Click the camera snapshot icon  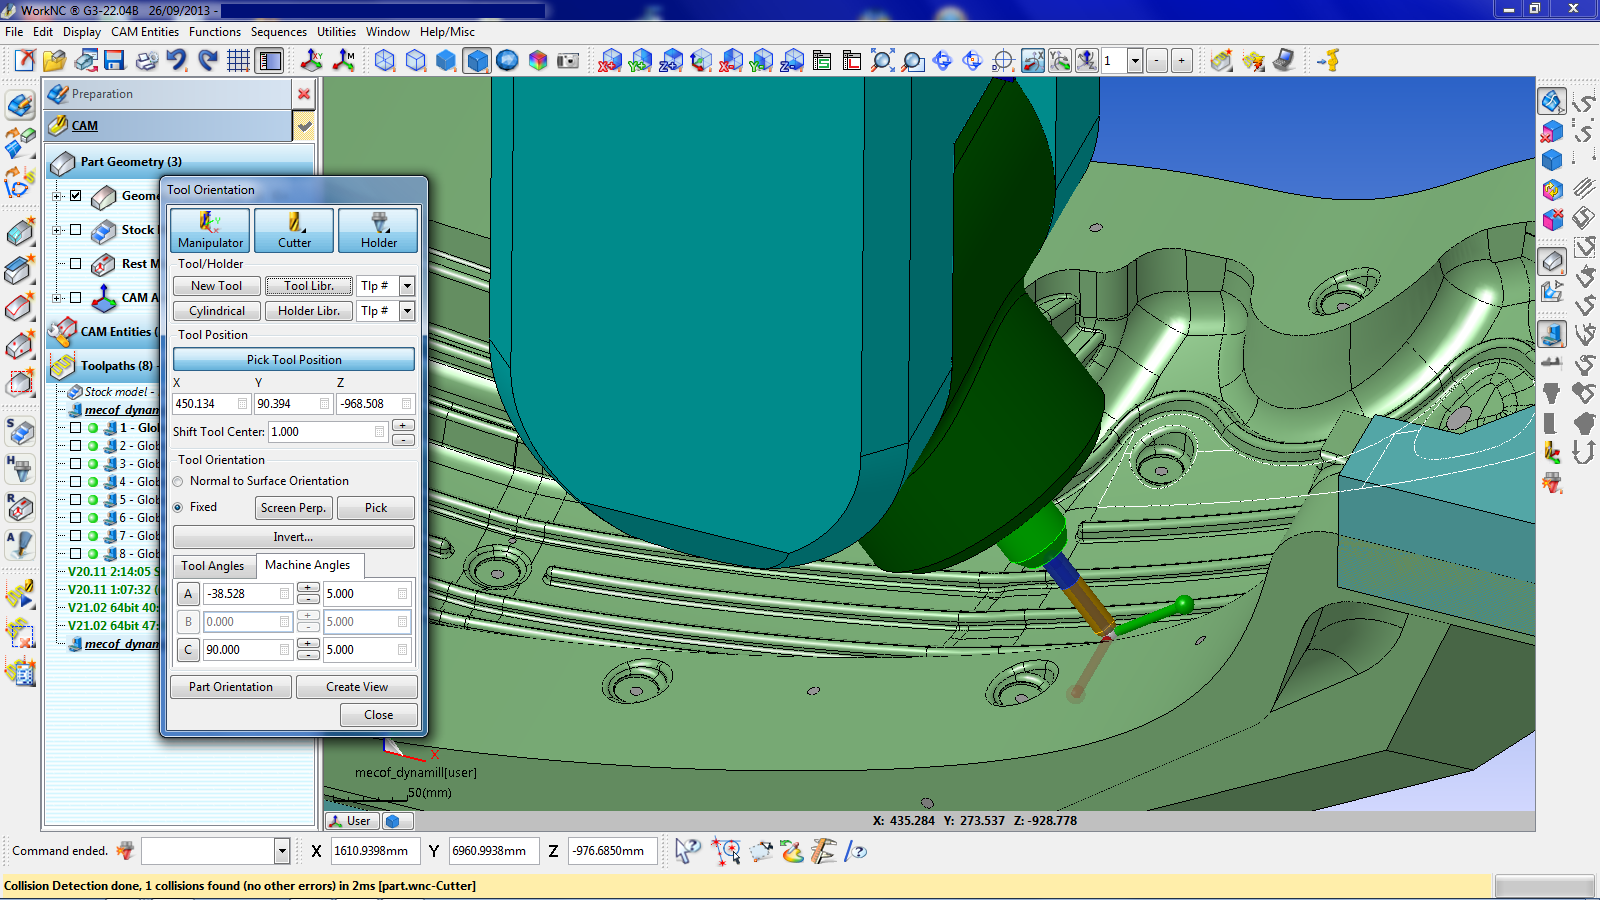coord(568,61)
